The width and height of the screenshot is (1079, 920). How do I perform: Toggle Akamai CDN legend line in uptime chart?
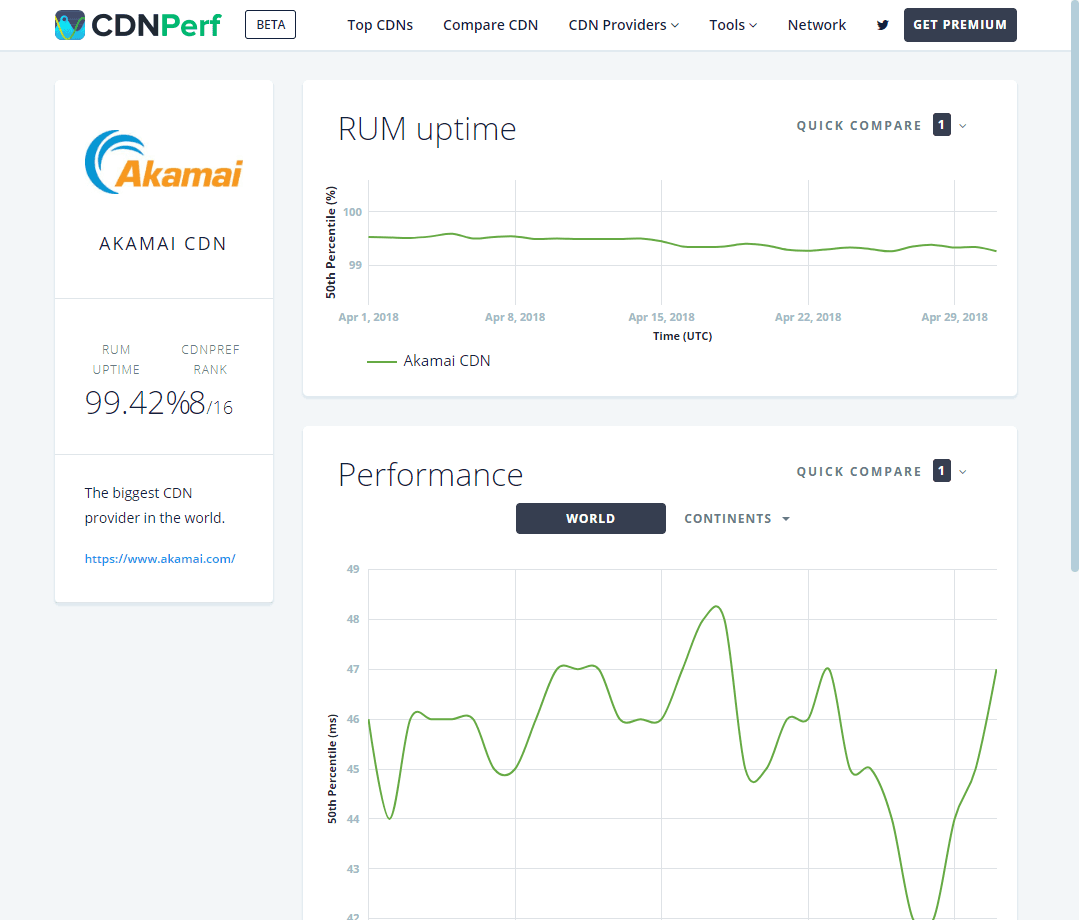pyautogui.click(x=428, y=361)
